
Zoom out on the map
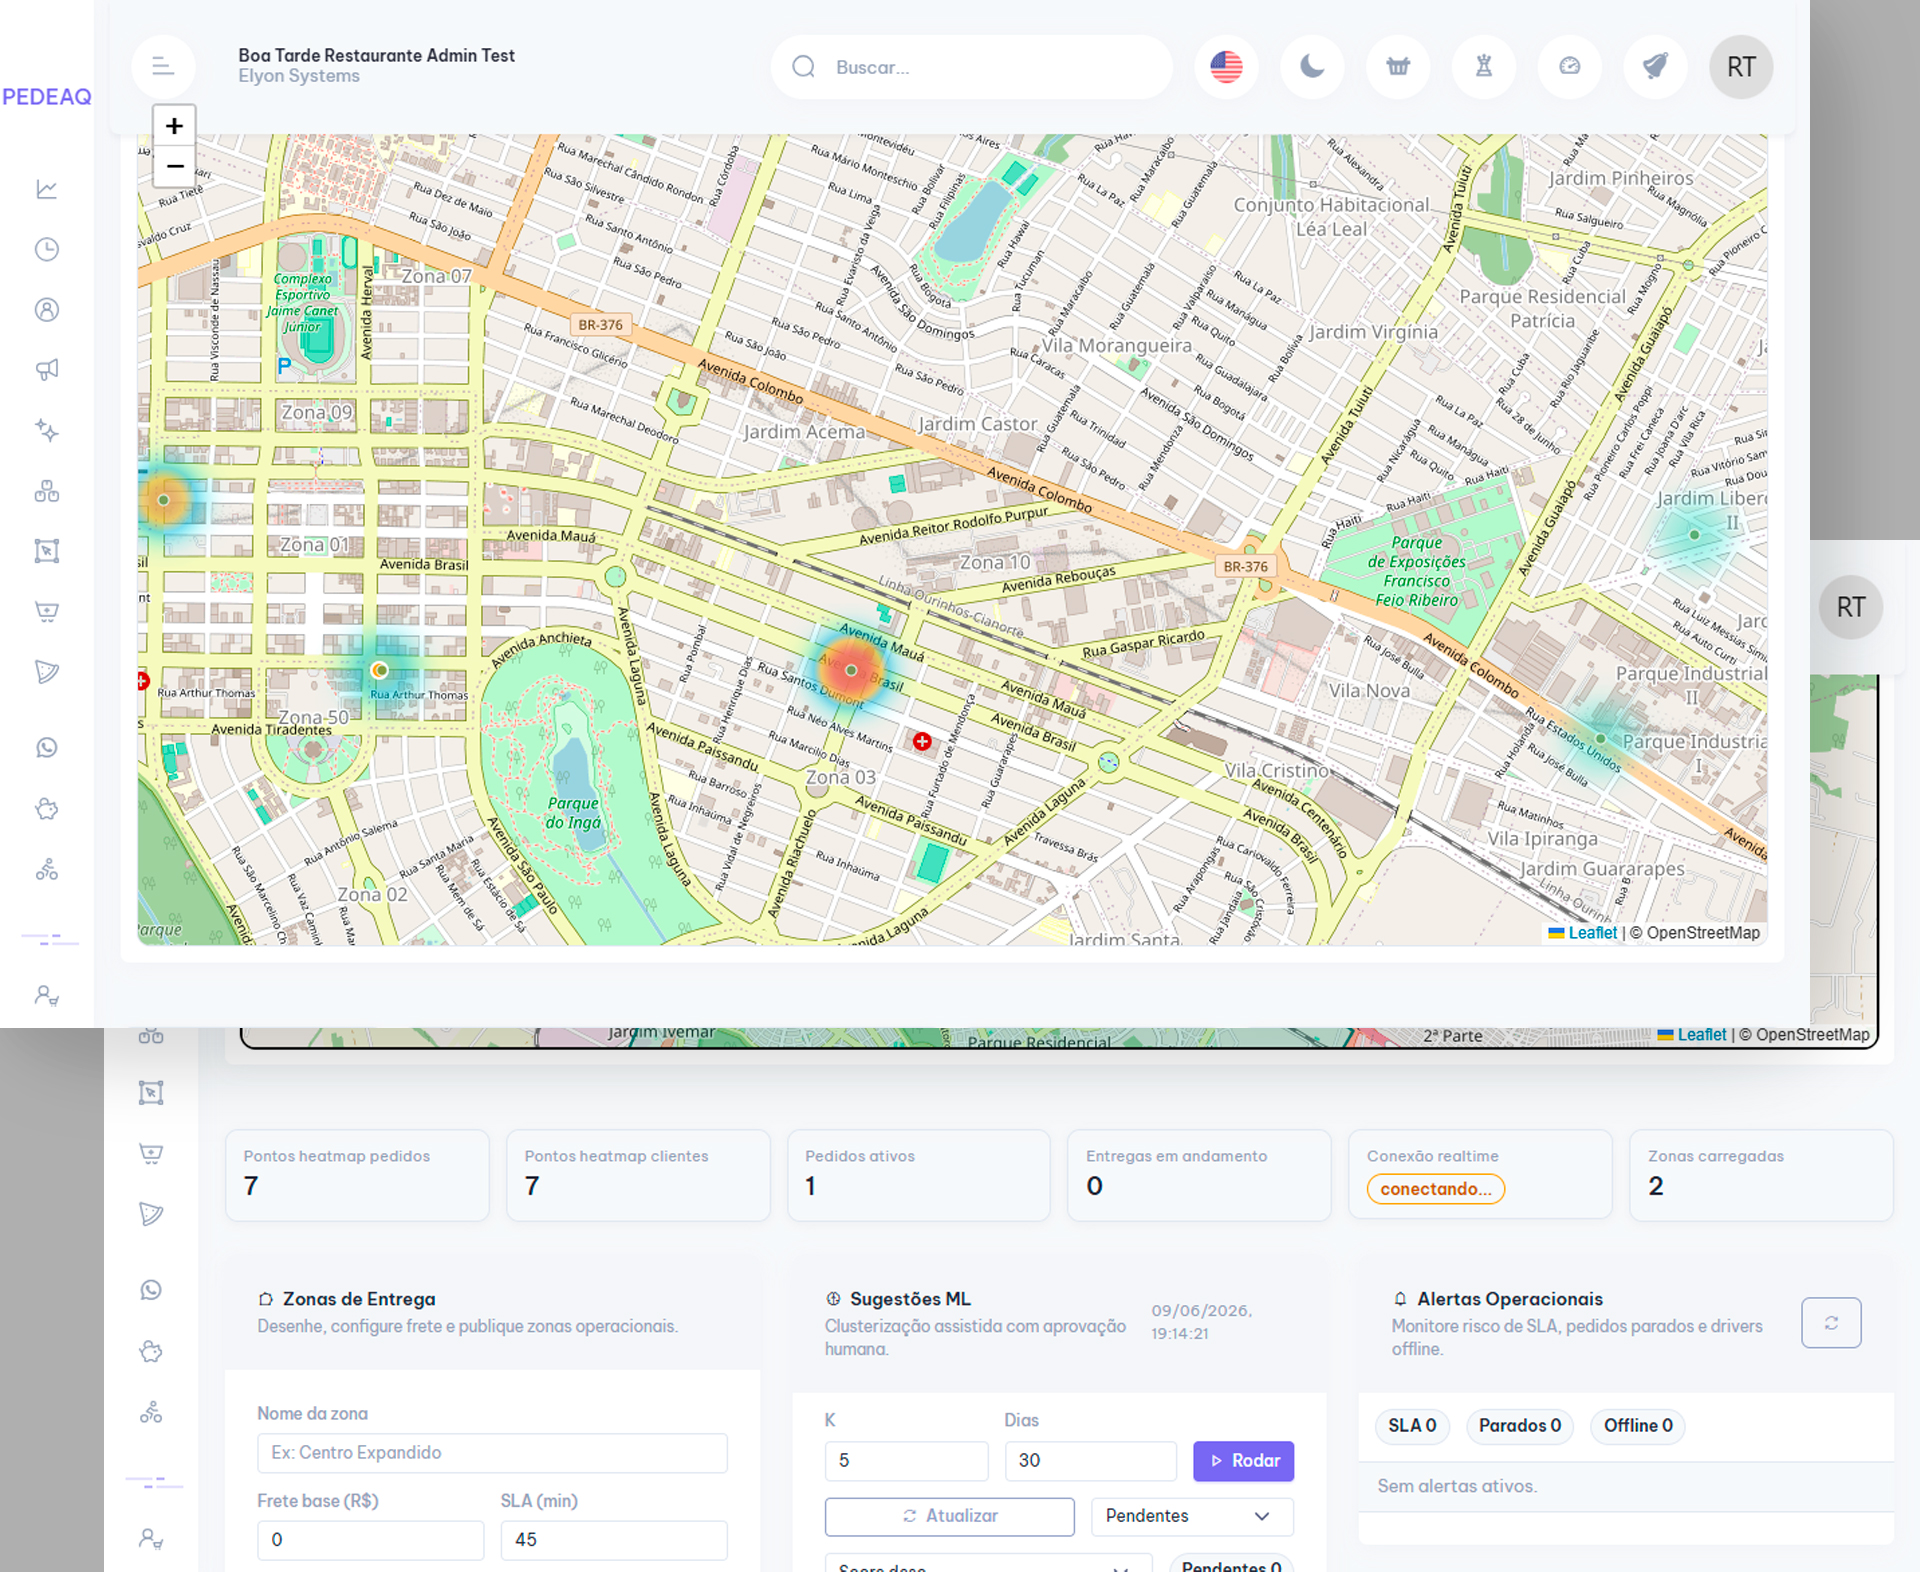(x=175, y=166)
